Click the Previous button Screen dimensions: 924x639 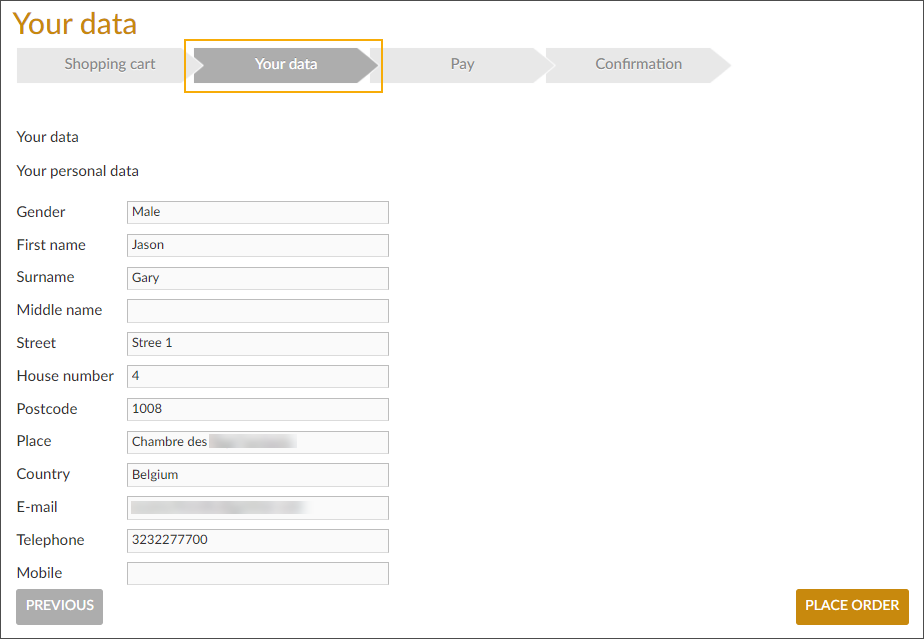coord(60,606)
